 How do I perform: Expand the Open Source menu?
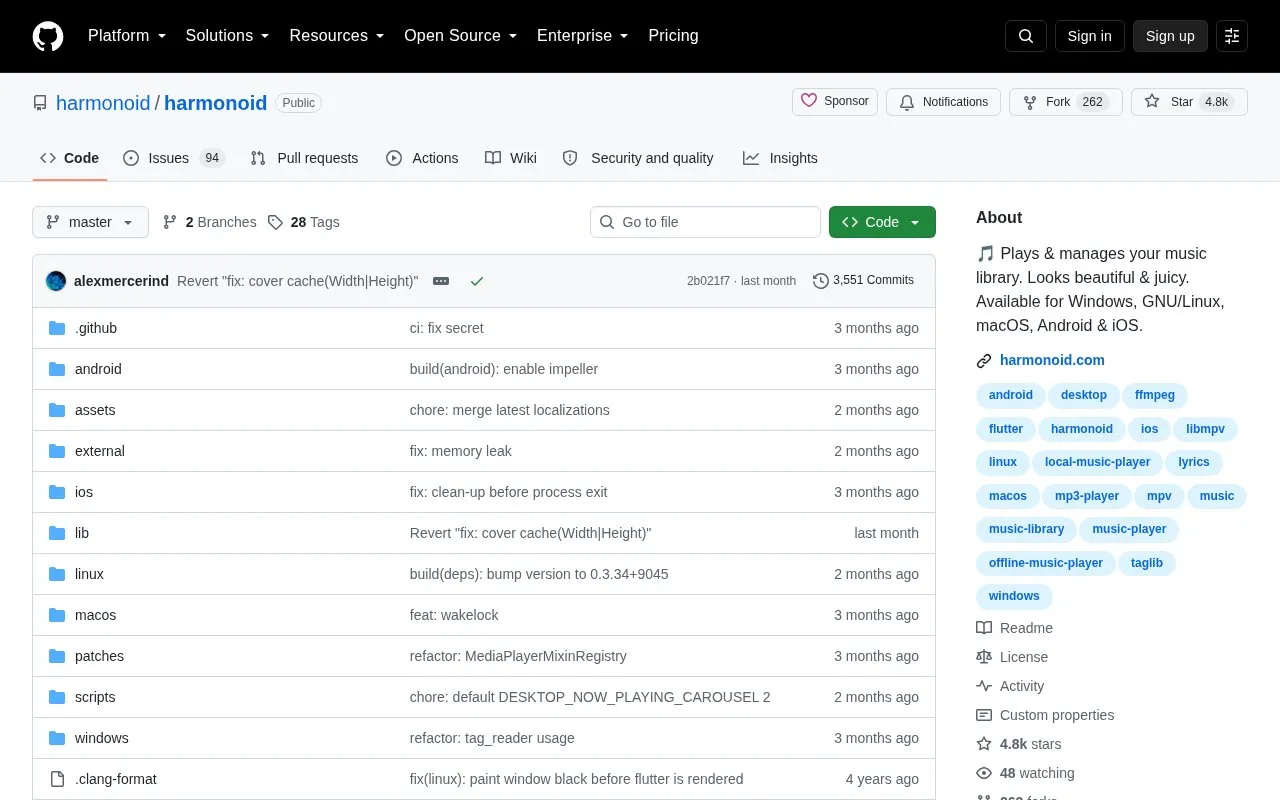tap(461, 36)
